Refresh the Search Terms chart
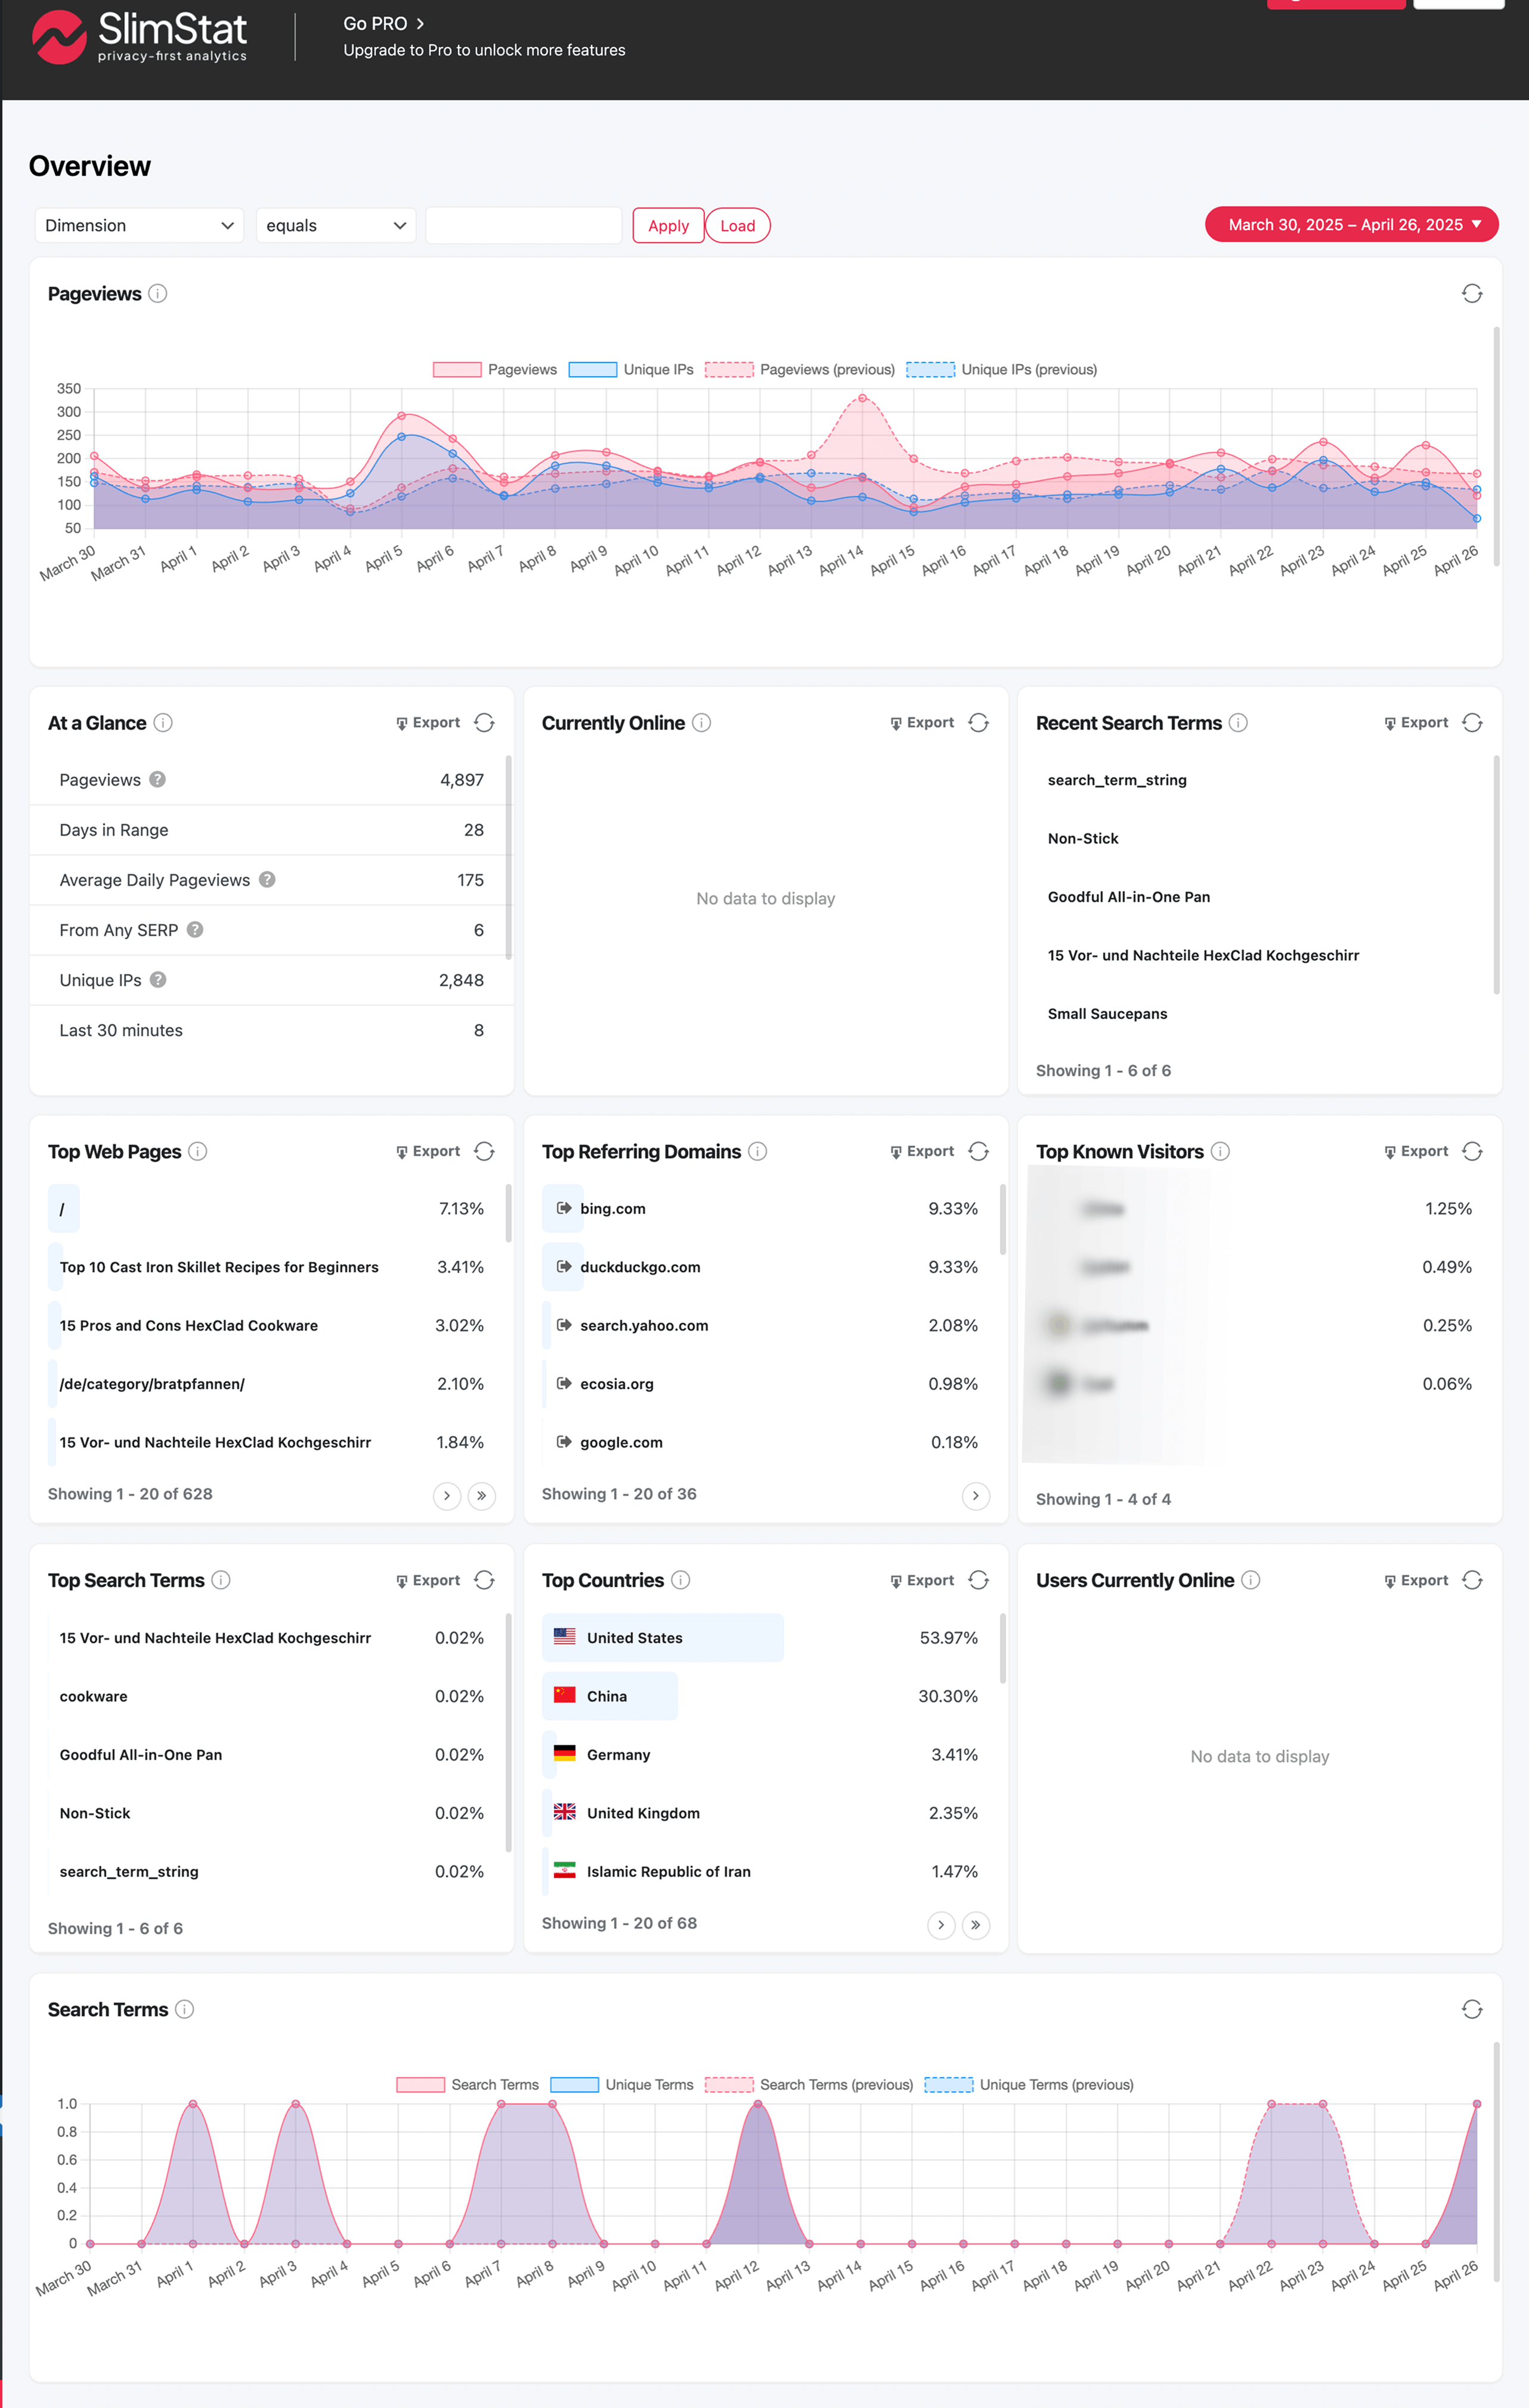 coord(1472,2010)
